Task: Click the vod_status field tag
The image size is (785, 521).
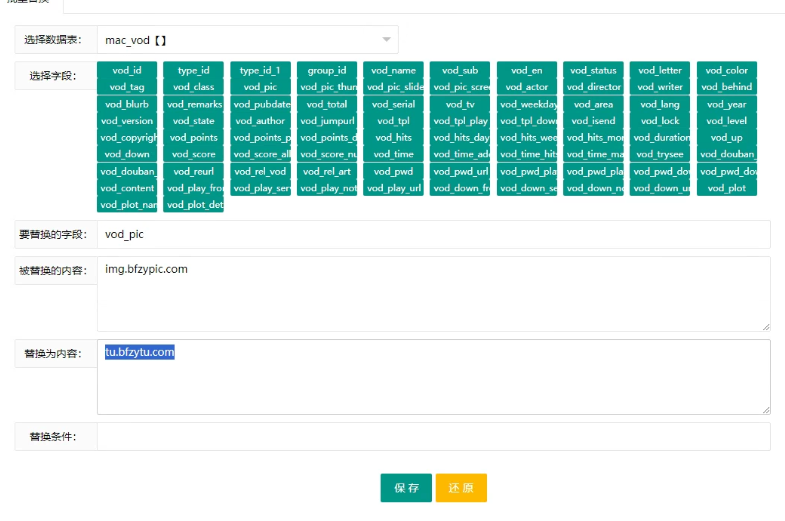Action: pos(593,70)
